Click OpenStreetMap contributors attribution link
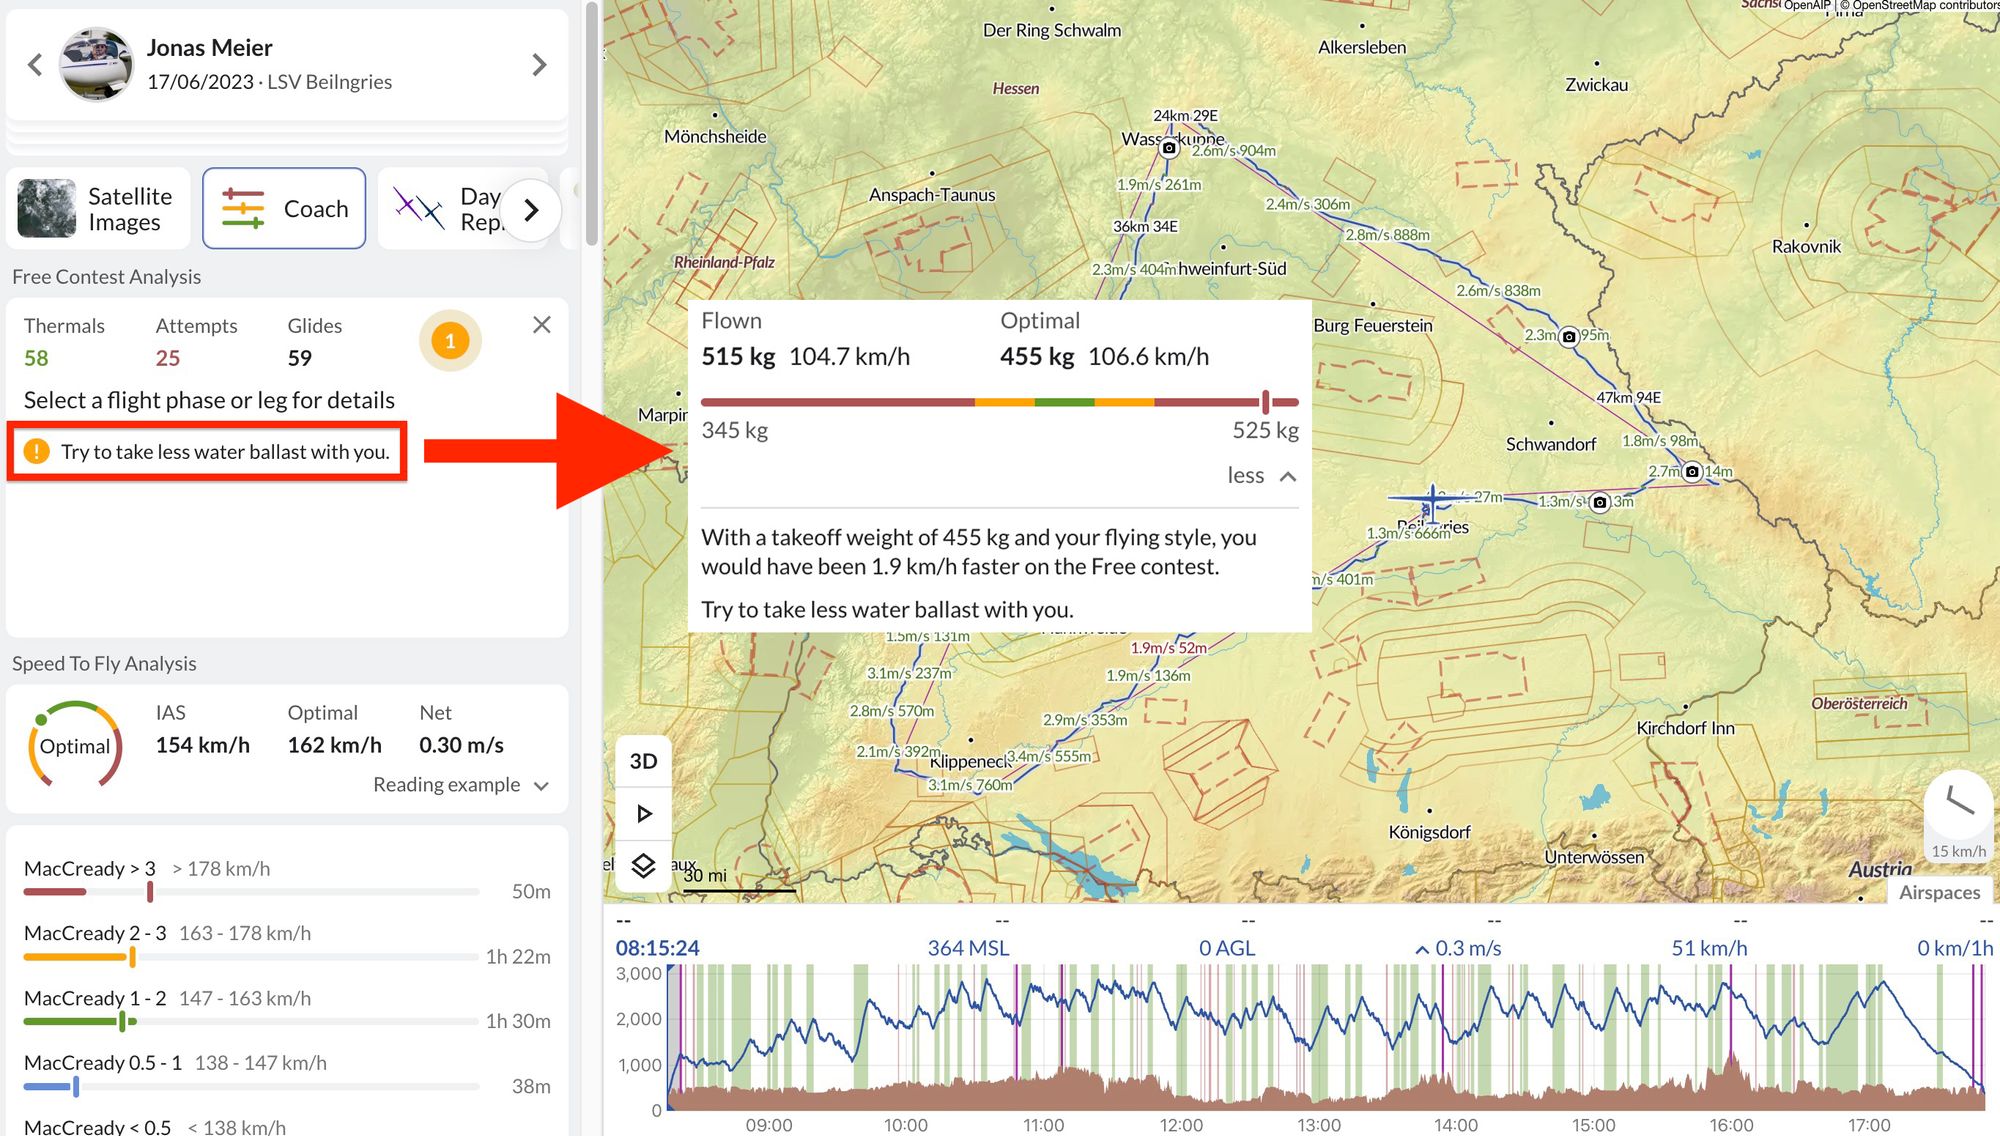 click(x=1925, y=6)
